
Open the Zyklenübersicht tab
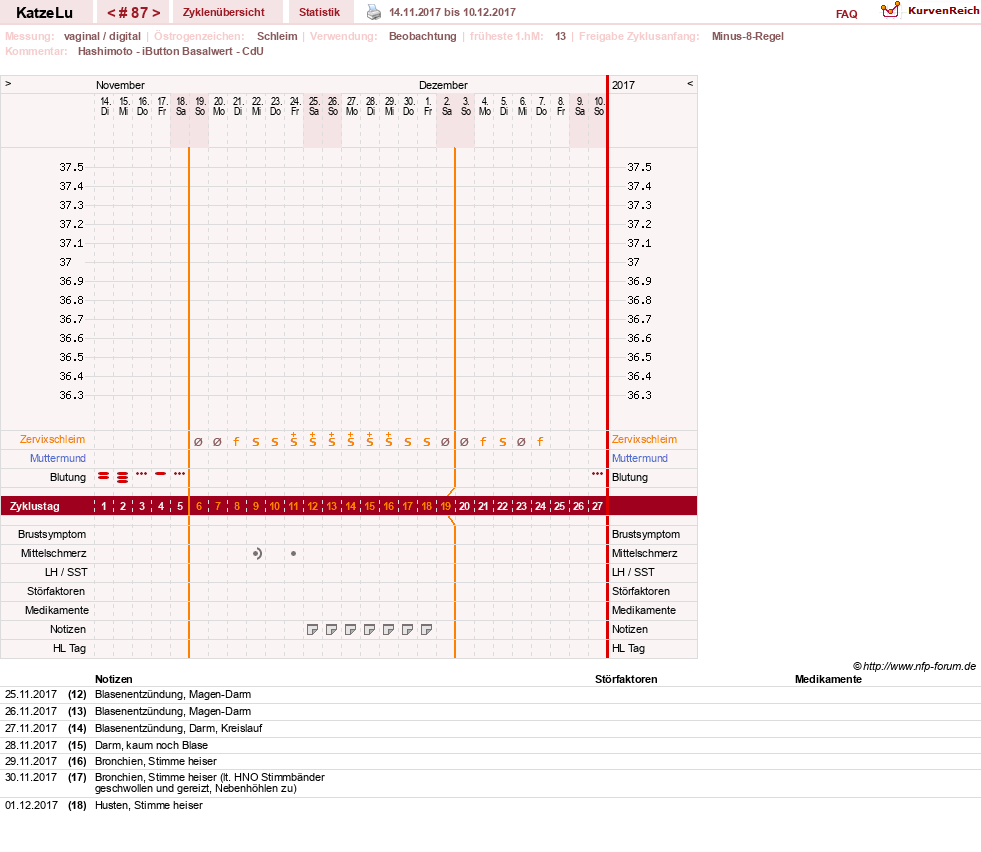click(223, 12)
